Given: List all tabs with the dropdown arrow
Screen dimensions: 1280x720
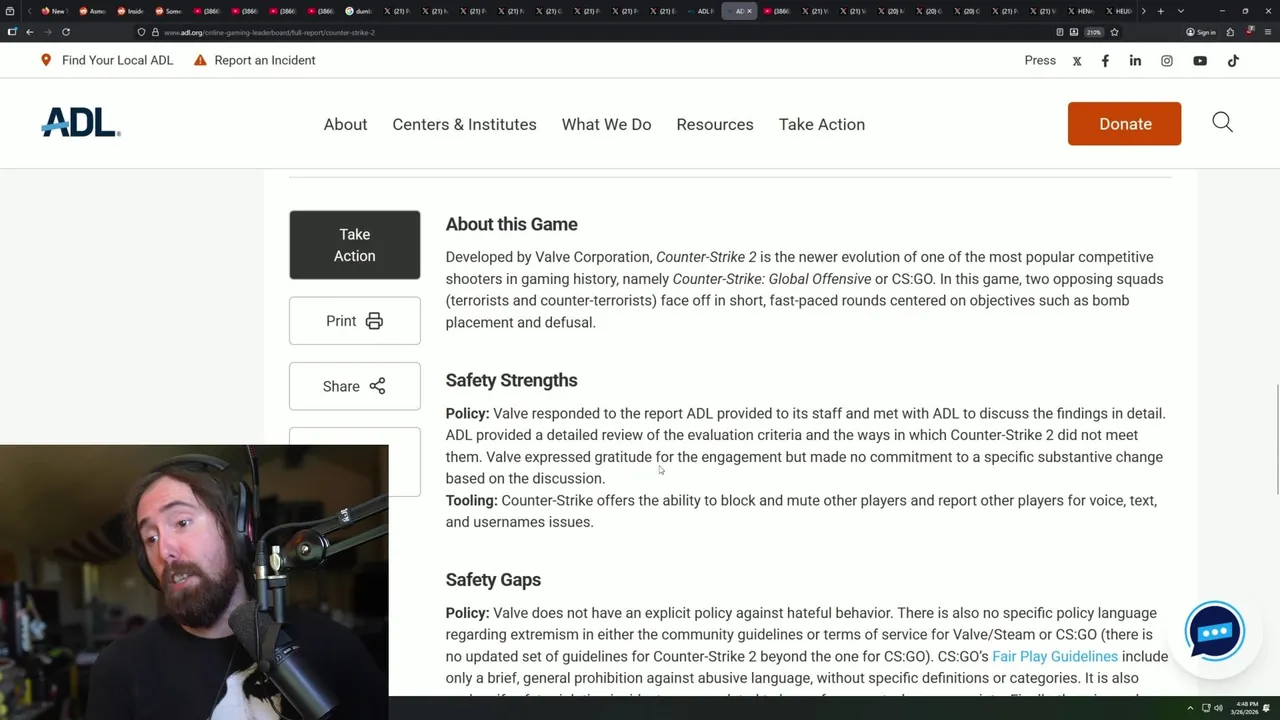Looking at the screenshot, I should pos(1181,11).
